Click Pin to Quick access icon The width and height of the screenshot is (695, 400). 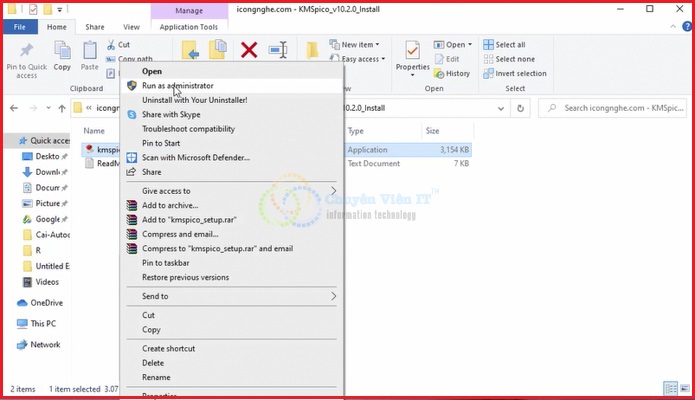point(26,50)
